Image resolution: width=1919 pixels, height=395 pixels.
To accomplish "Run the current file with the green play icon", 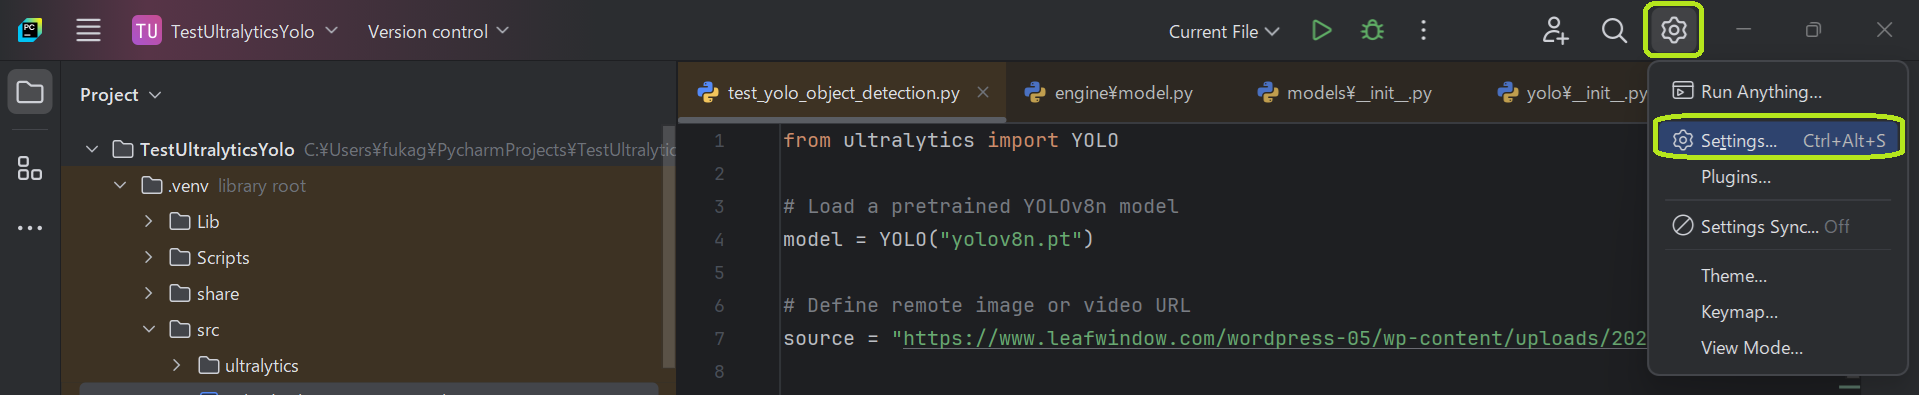I will coord(1321,30).
